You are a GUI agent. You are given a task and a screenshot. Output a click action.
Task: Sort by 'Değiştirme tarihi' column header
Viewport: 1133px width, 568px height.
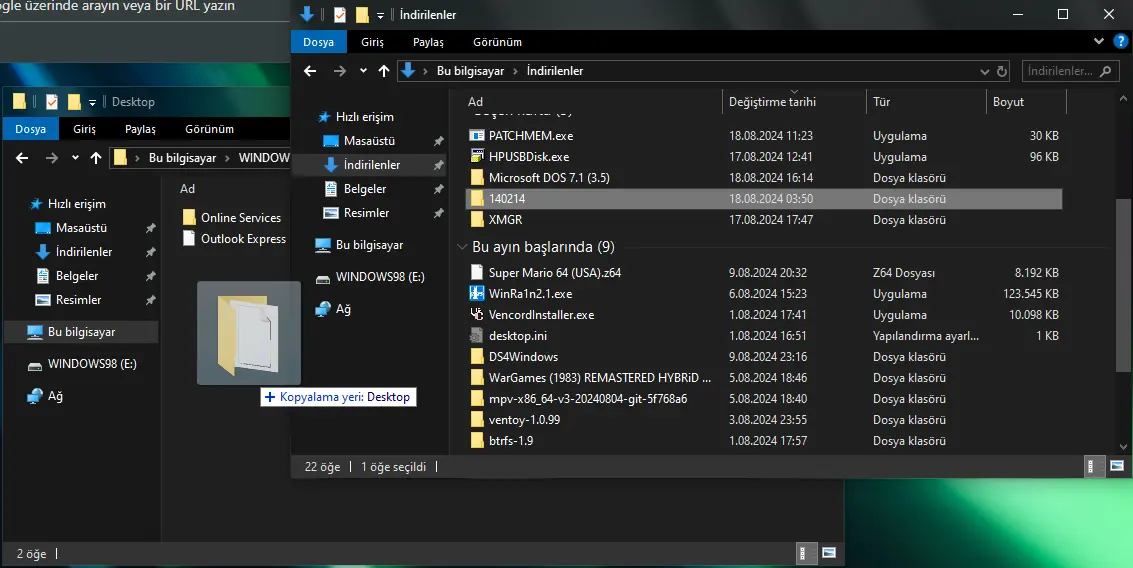point(794,102)
